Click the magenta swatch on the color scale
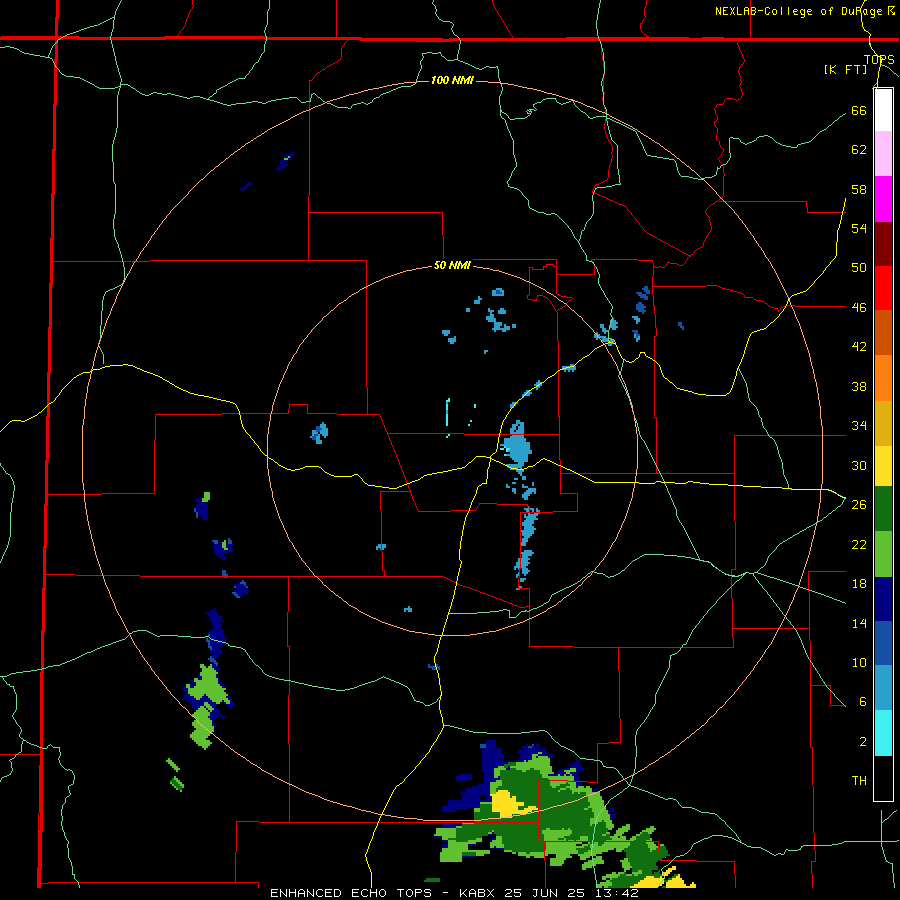The image size is (900, 900). pyautogui.click(x=883, y=199)
